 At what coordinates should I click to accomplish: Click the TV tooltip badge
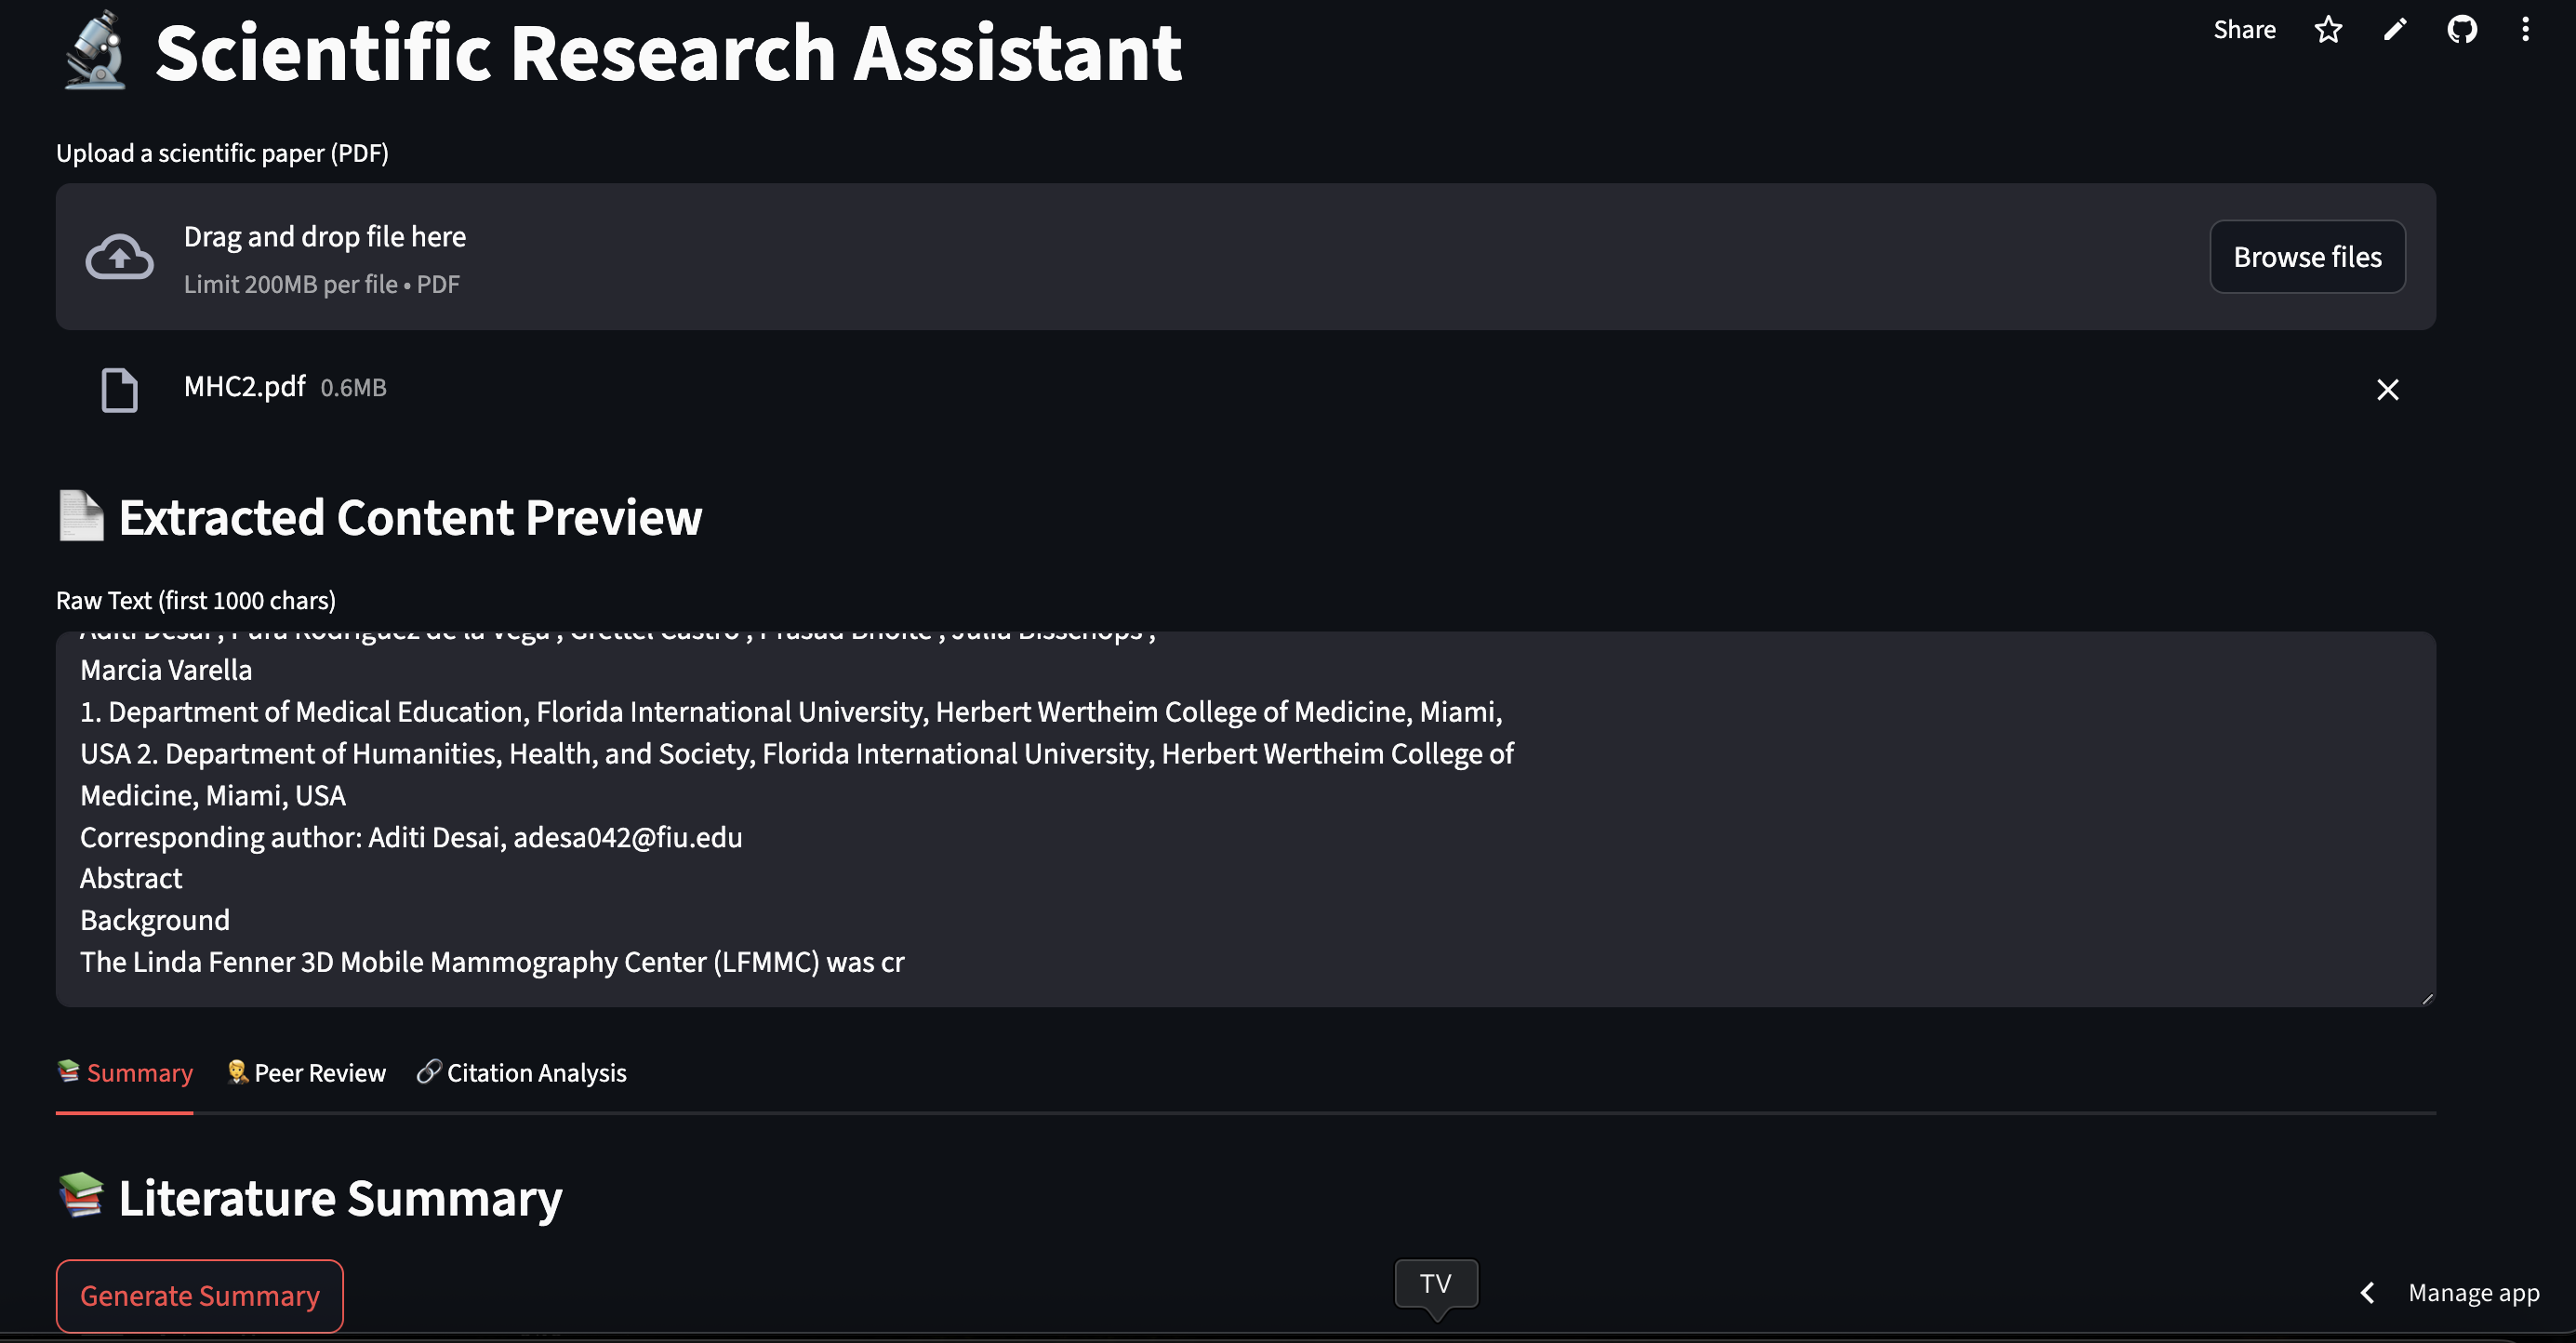pos(1435,1283)
